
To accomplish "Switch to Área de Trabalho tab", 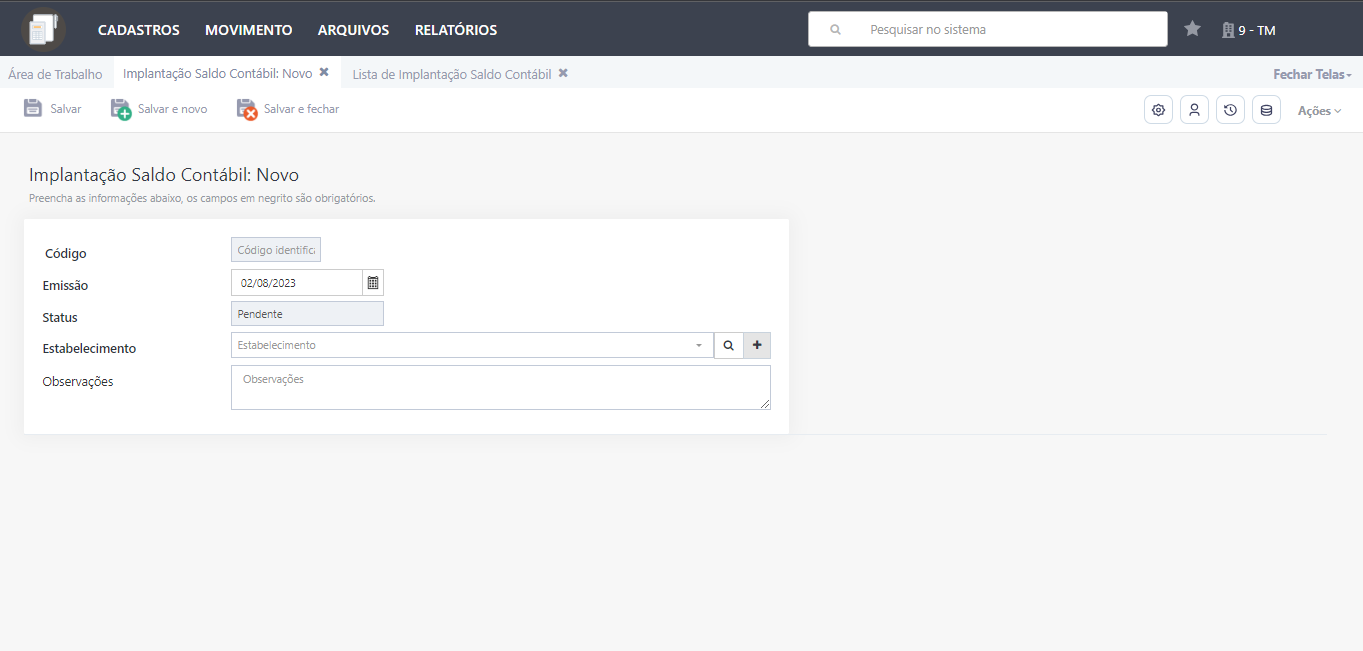I will tap(55, 74).
